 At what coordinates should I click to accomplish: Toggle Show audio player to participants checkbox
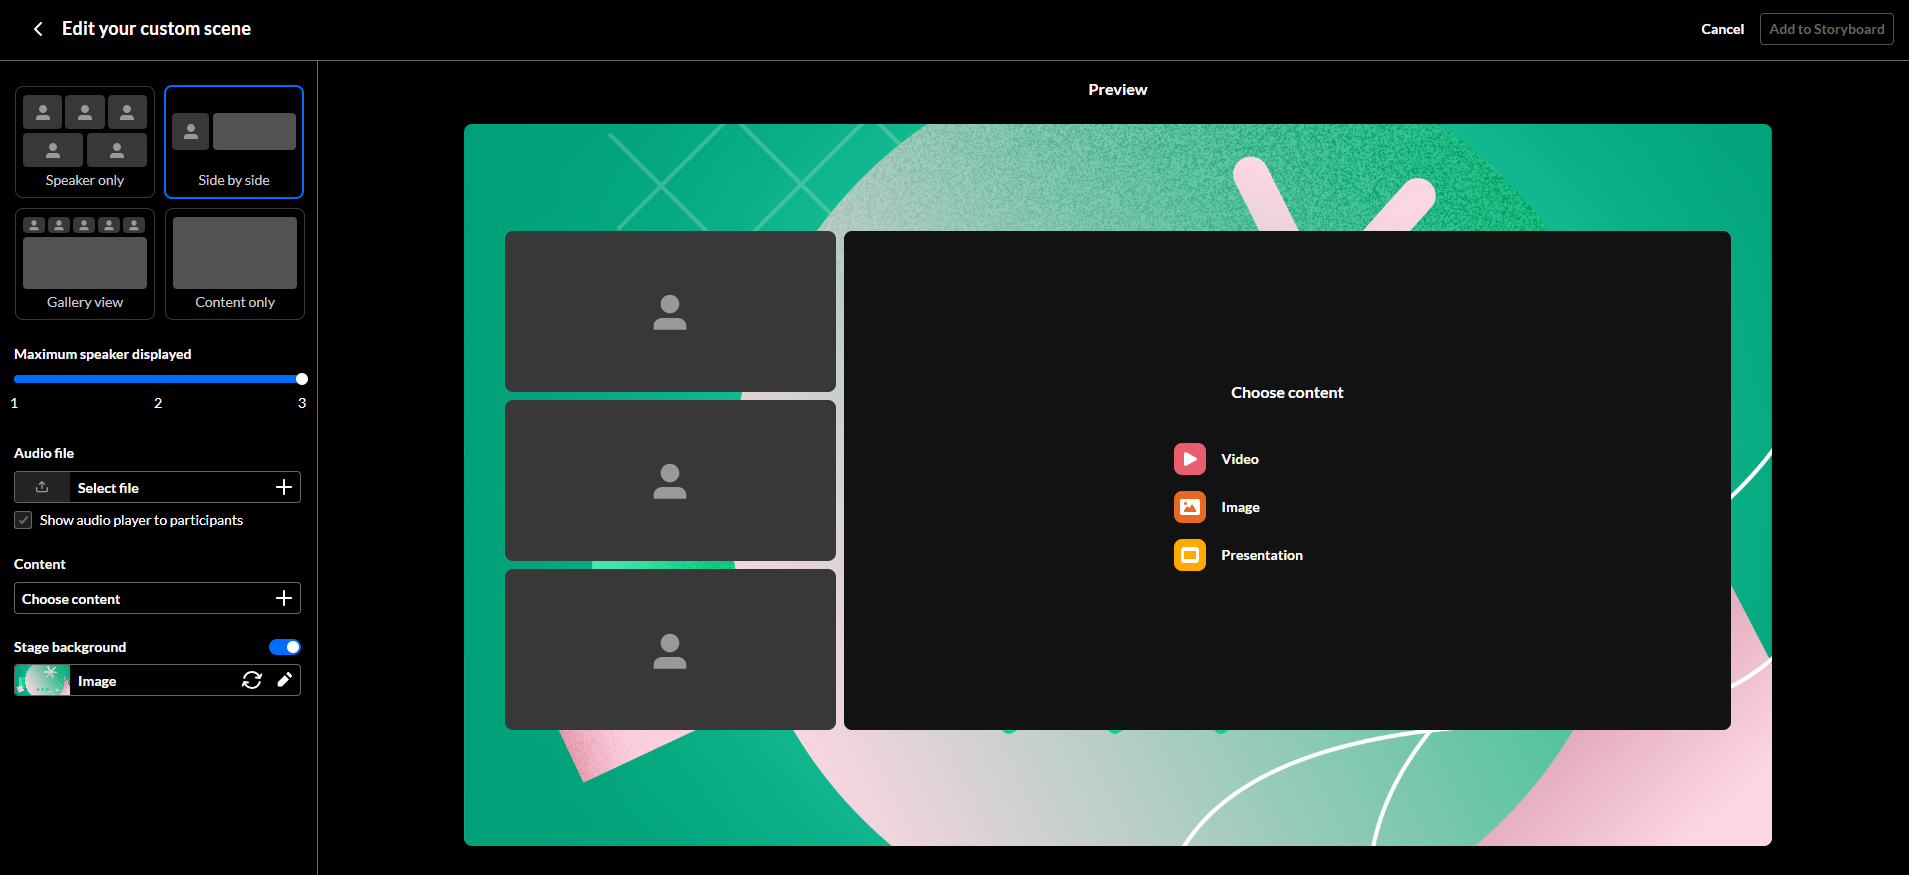click(23, 520)
